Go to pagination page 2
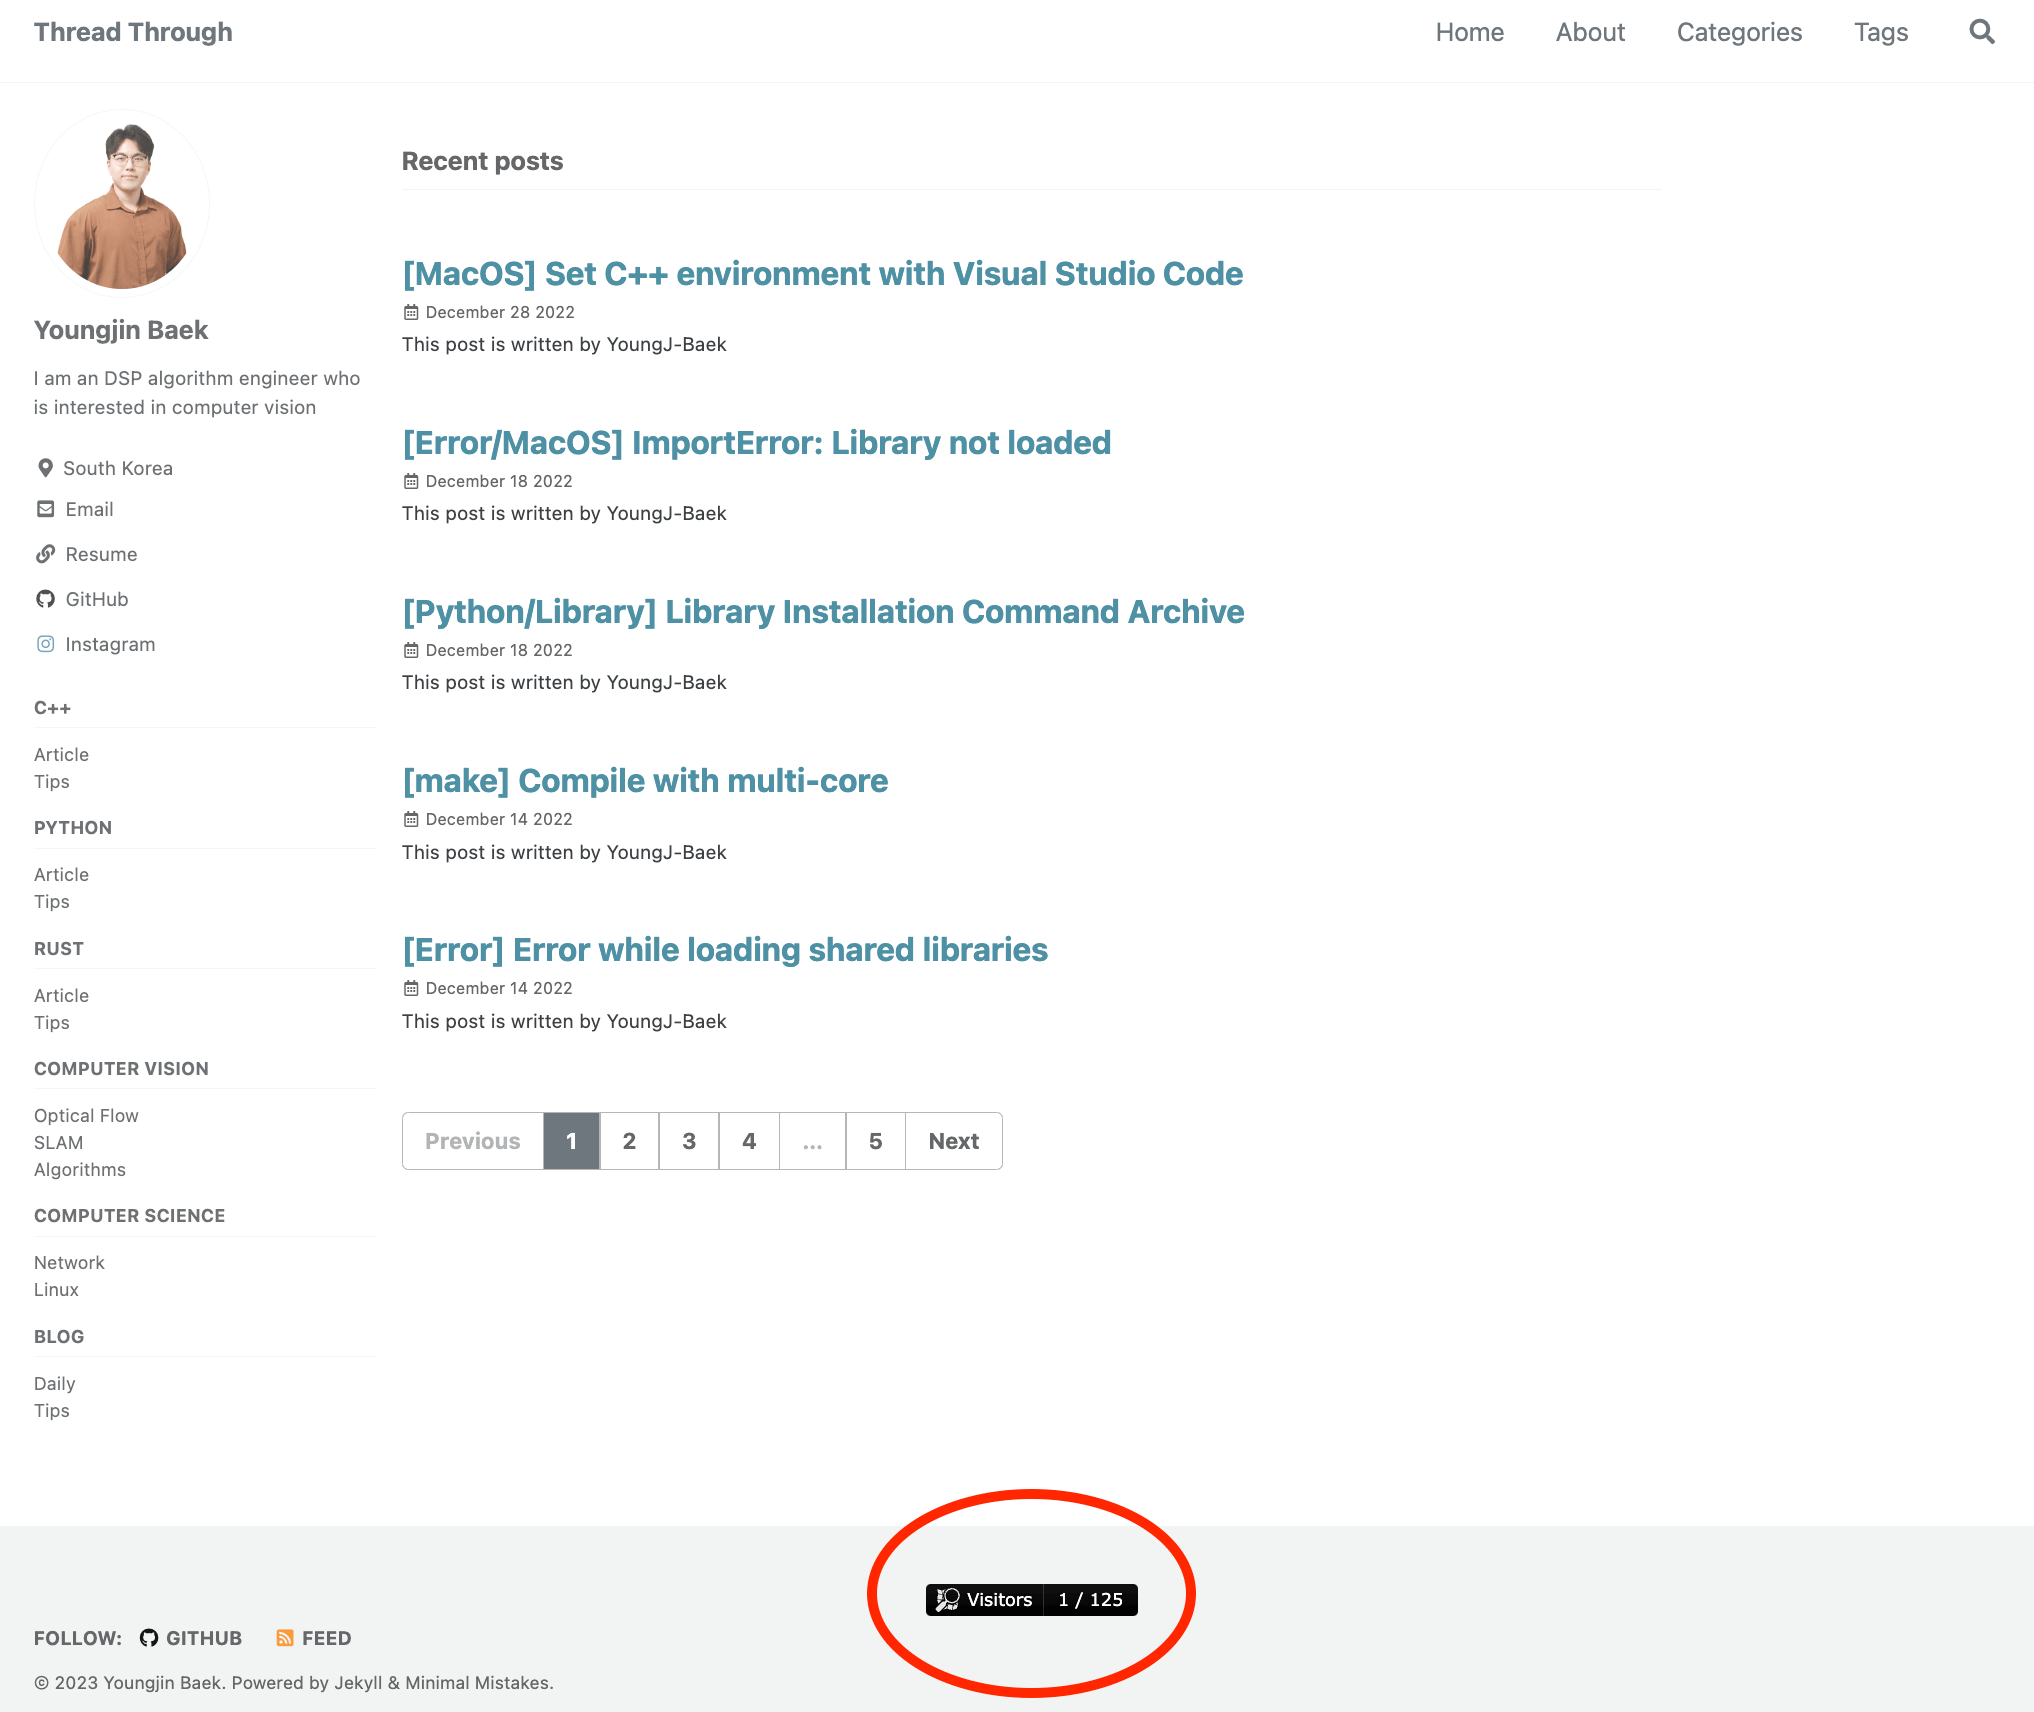The height and width of the screenshot is (1712, 2034). tap(629, 1141)
